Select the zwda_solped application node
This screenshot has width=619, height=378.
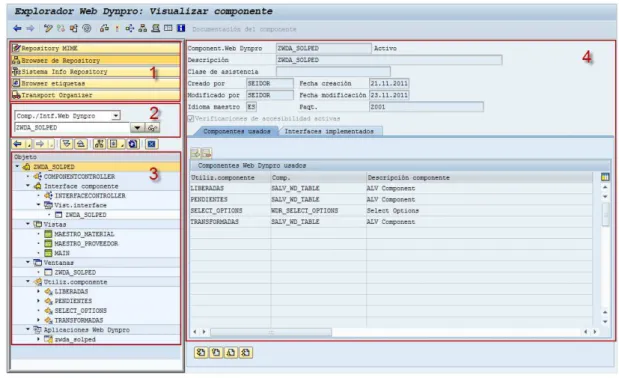75,339
